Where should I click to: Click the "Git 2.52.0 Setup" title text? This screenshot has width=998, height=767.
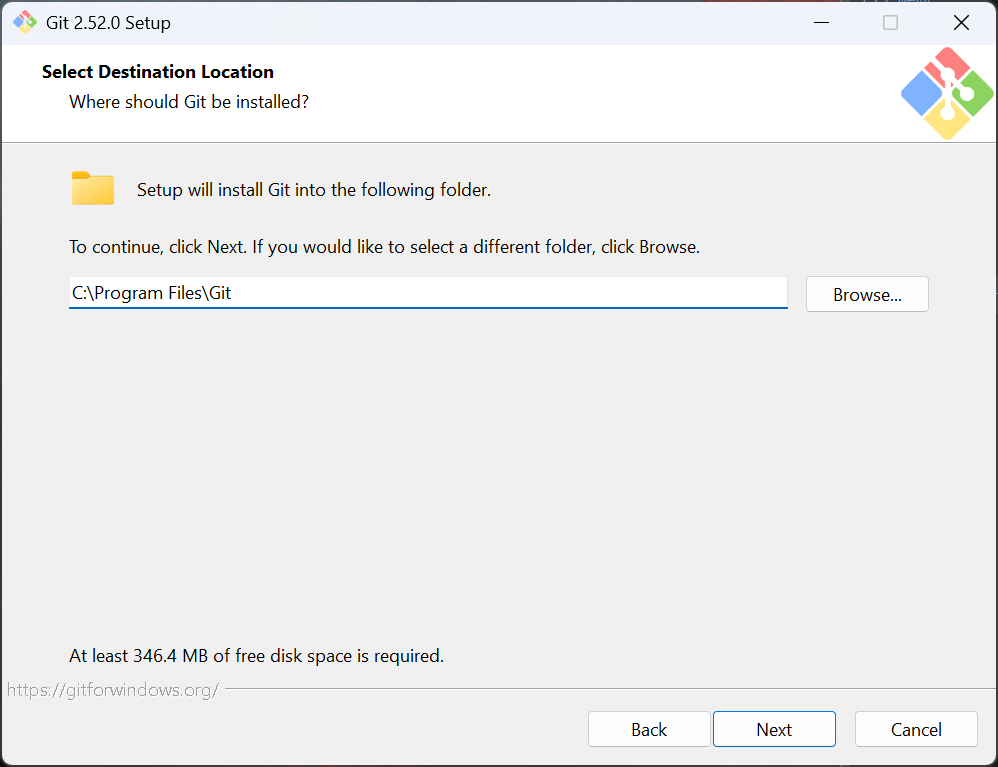point(108,22)
